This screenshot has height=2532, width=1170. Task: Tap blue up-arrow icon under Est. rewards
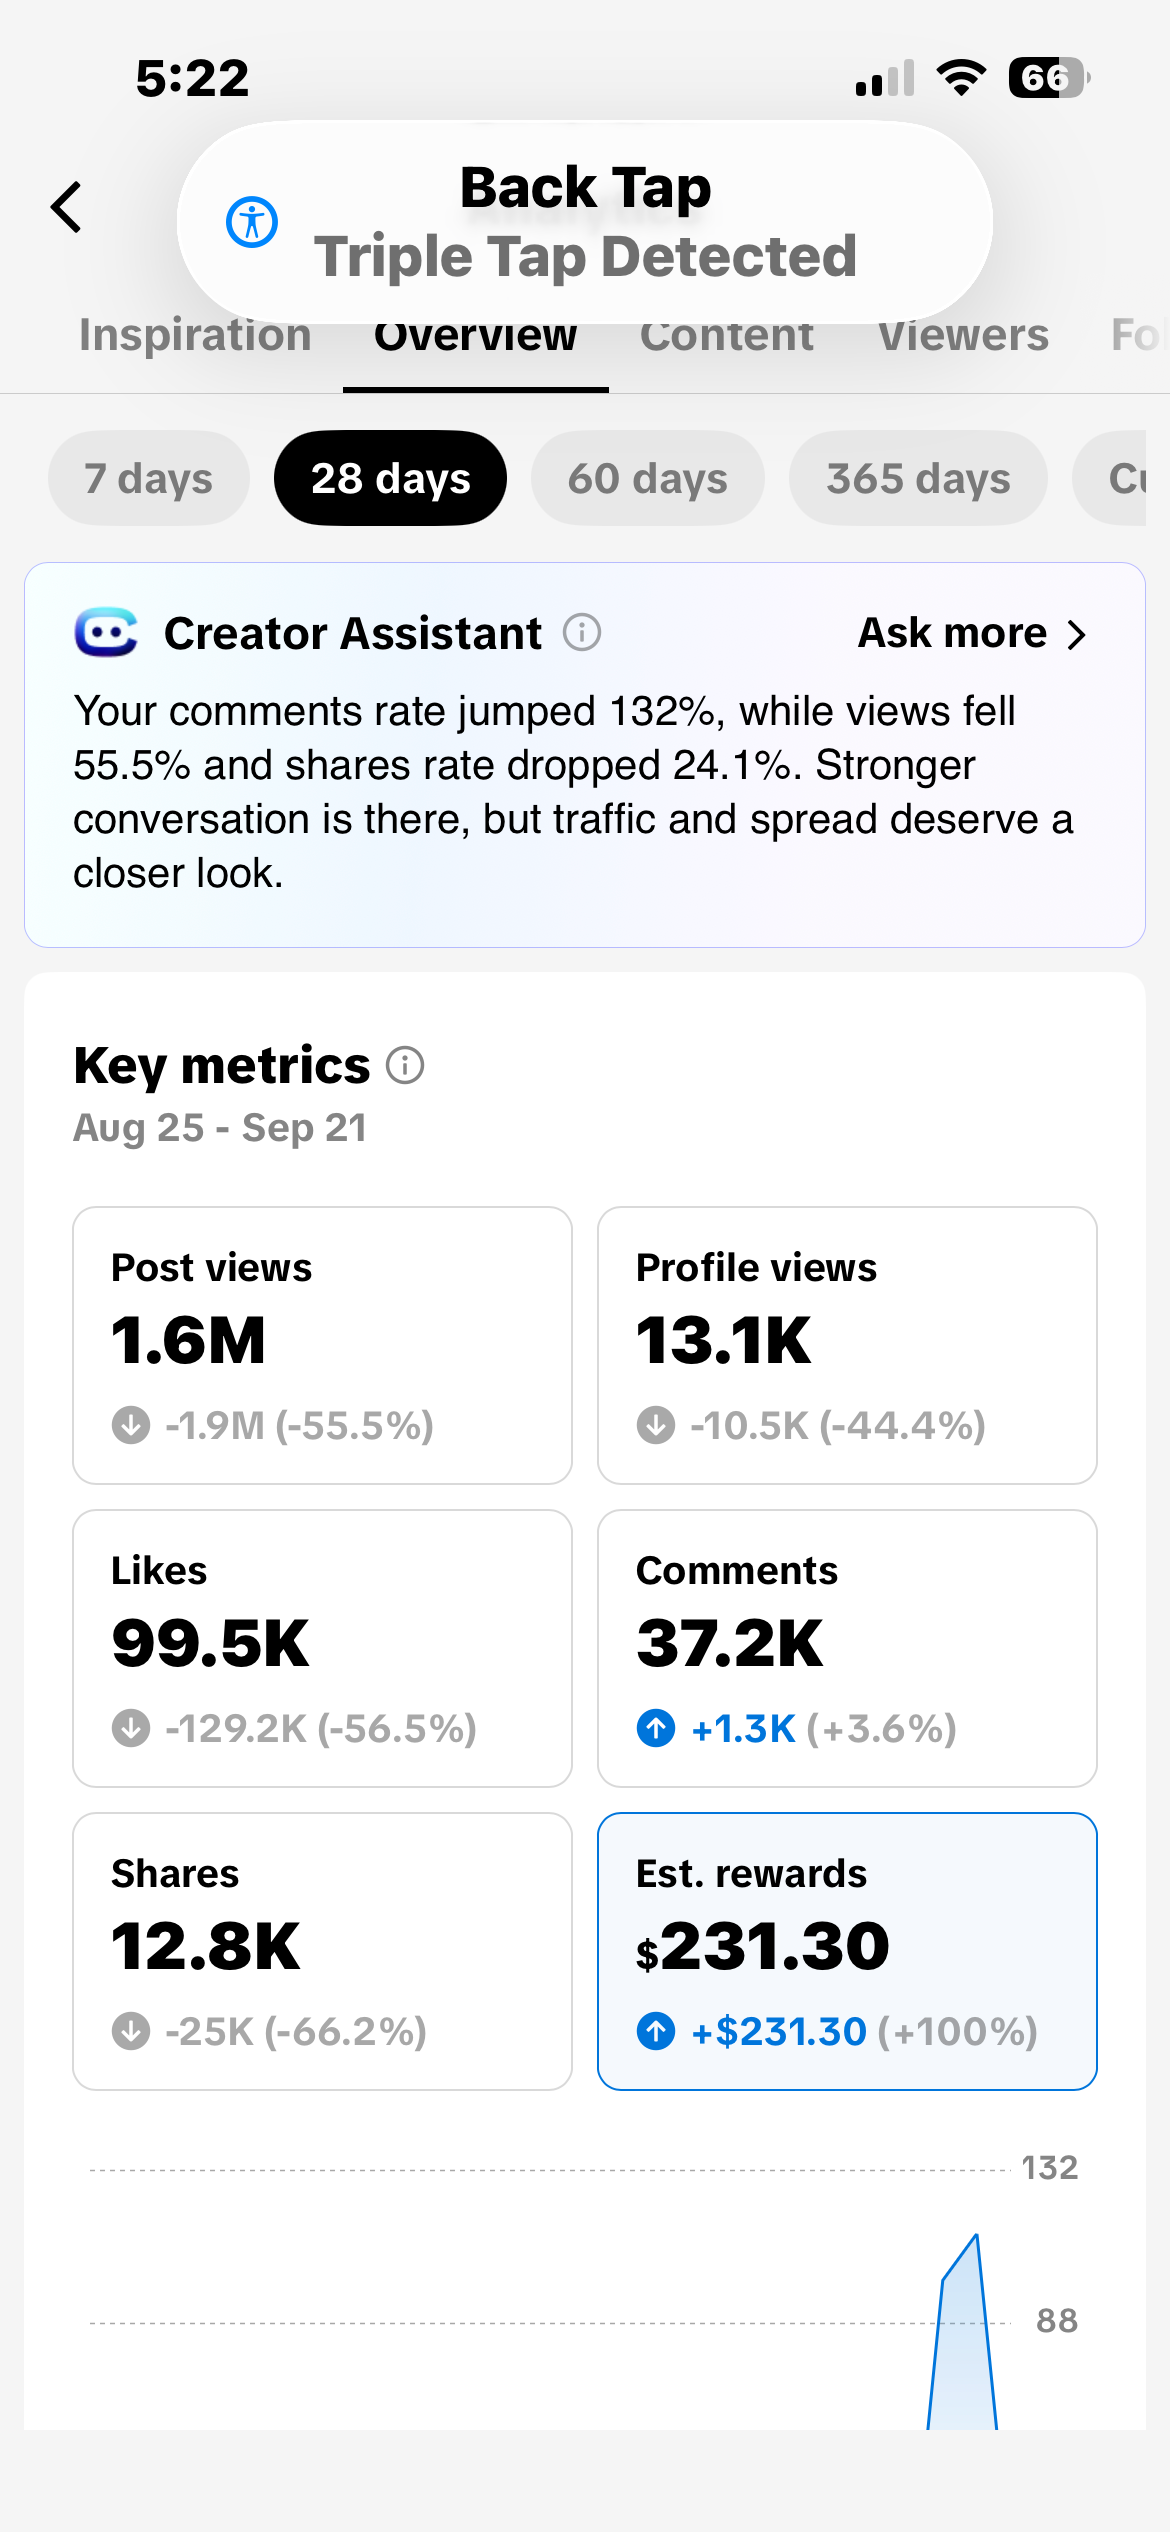[x=656, y=2031]
